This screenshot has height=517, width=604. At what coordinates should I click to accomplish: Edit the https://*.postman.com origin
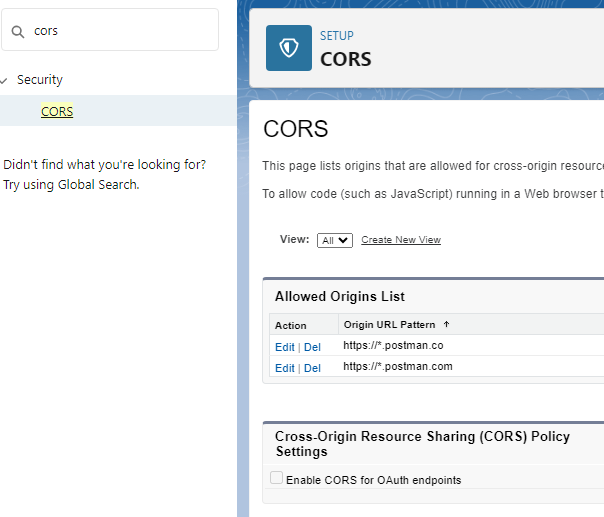(x=285, y=368)
